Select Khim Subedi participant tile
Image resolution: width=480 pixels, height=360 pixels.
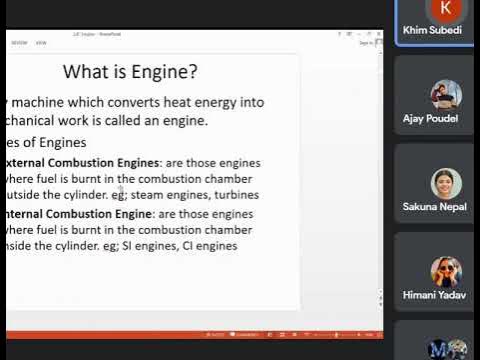click(434, 22)
